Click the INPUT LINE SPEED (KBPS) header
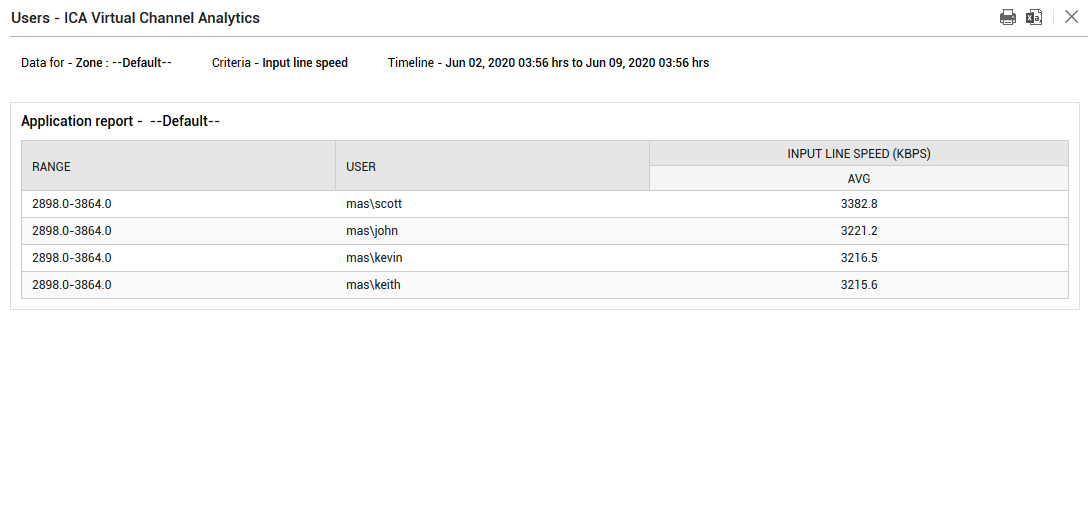The image size is (1088, 523). point(858,154)
